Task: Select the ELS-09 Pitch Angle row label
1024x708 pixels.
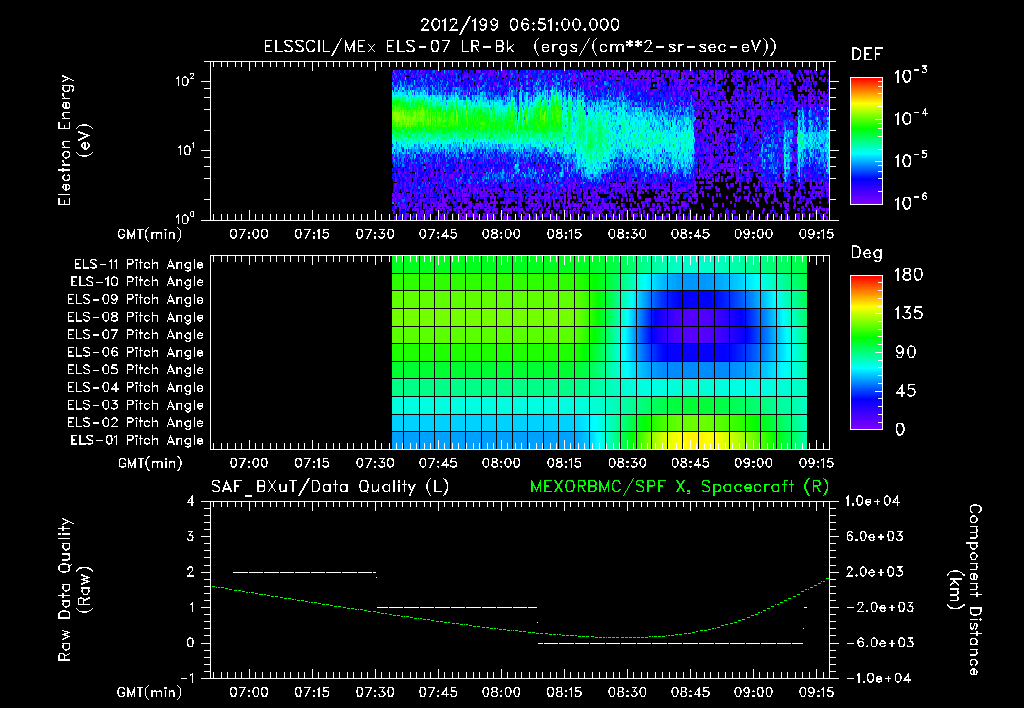Action: point(136,300)
